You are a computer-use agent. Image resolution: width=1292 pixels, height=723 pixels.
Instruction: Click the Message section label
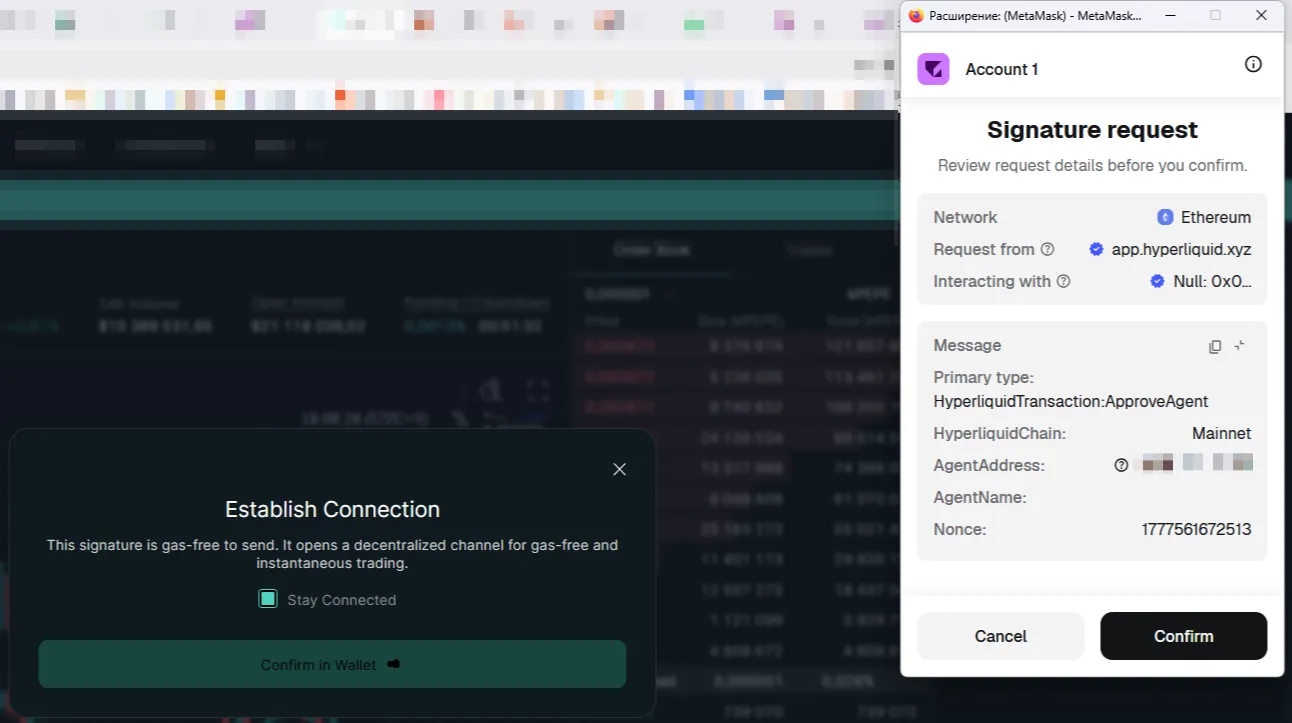967,345
